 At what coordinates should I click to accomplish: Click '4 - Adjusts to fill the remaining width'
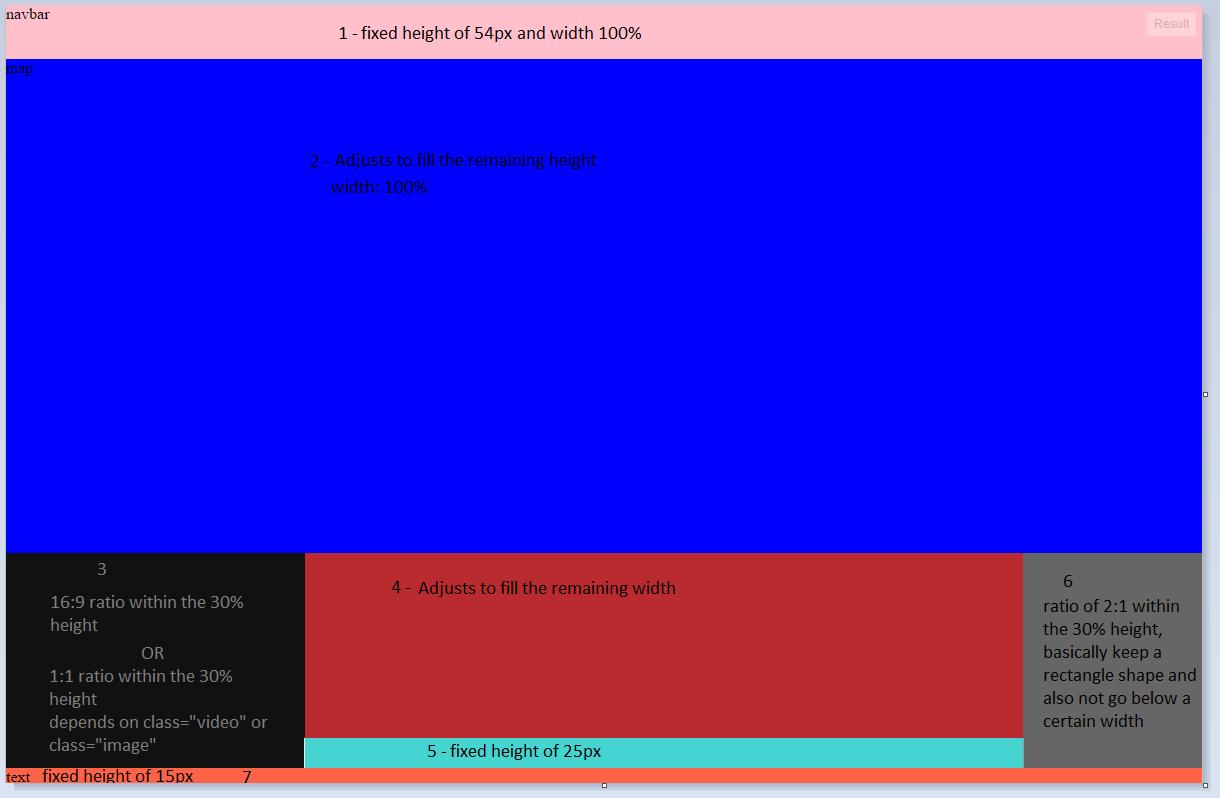[533, 588]
